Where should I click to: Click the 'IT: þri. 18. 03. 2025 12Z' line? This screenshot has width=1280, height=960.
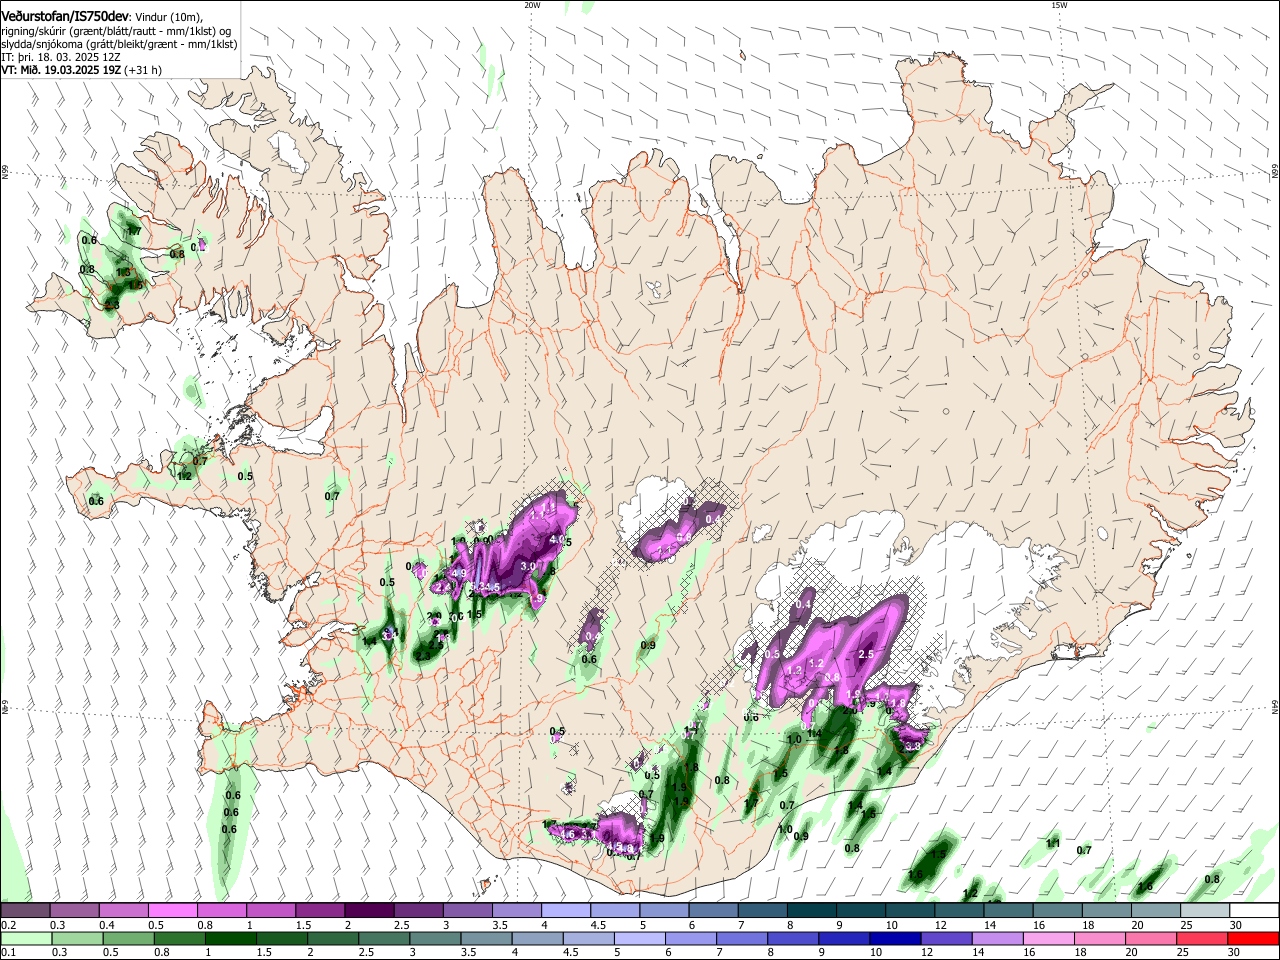click(61, 57)
